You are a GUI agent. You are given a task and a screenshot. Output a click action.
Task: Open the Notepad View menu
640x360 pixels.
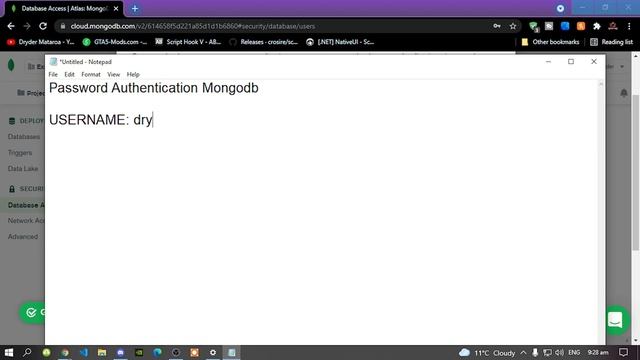pyautogui.click(x=113, y=74)
